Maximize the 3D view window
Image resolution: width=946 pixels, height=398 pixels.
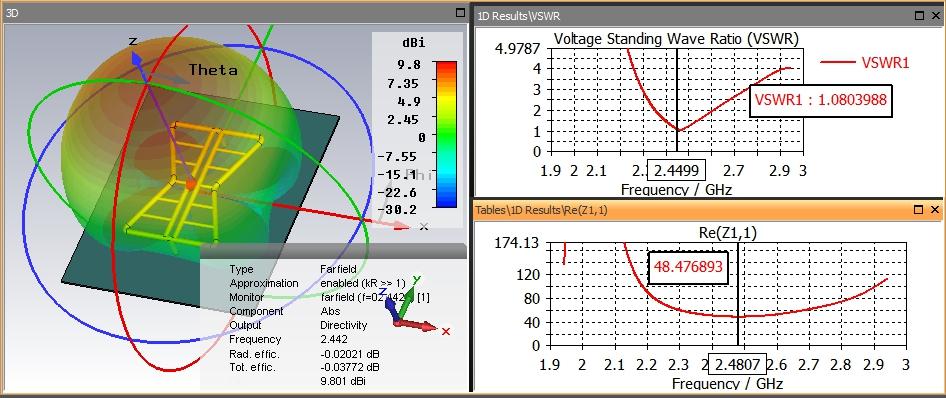coord(460,12)
